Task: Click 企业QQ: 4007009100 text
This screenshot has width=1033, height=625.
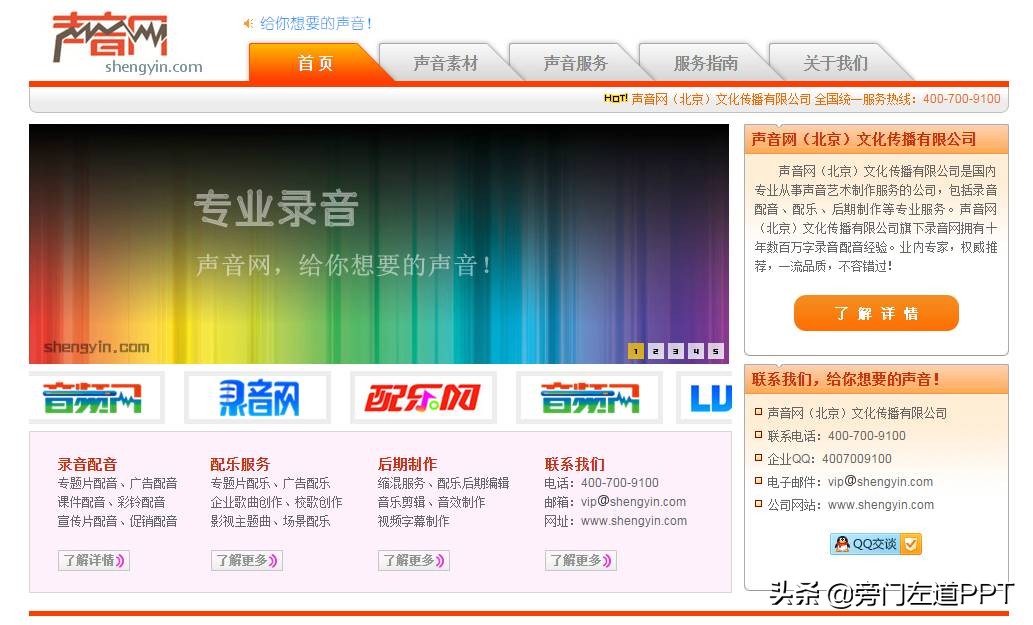Action: (829, 458)
